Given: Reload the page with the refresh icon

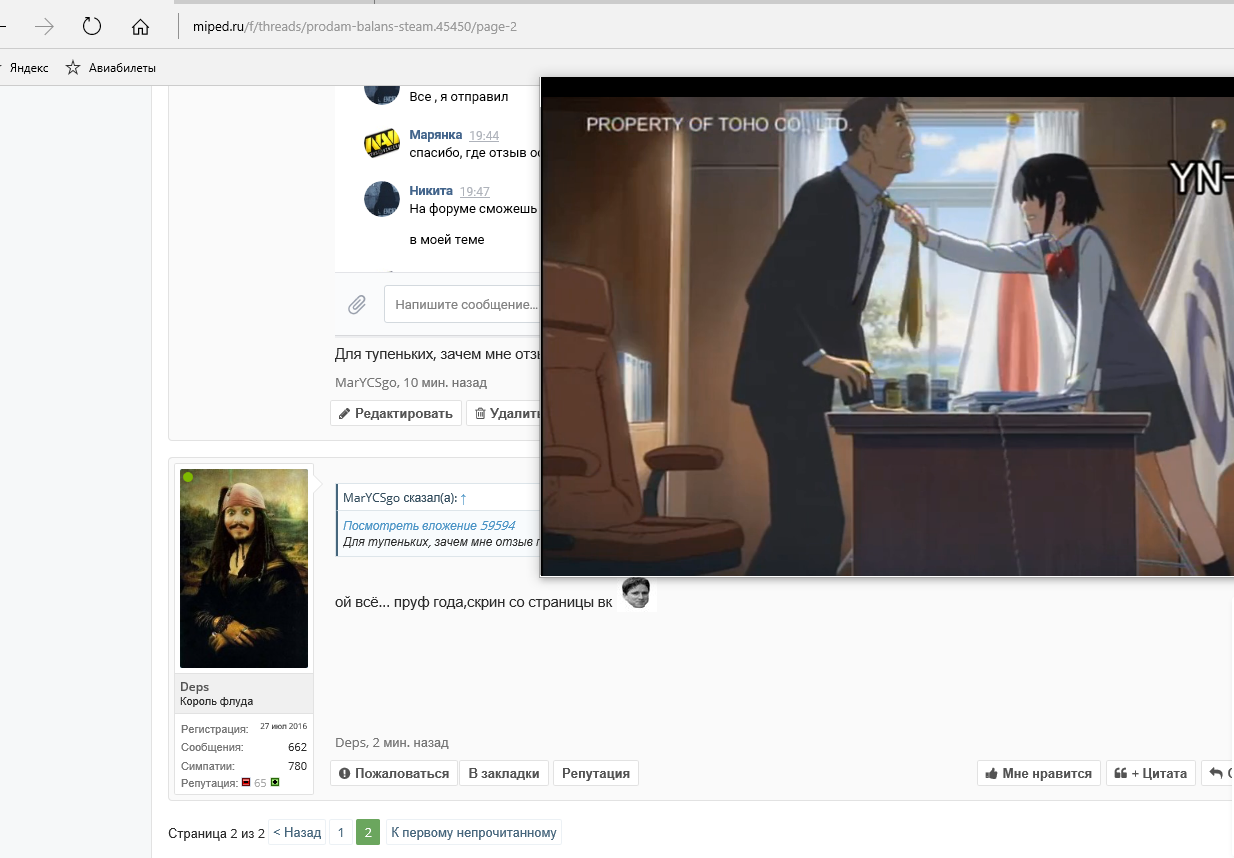Looking at the screenshot, I should [x=92, y=27].
